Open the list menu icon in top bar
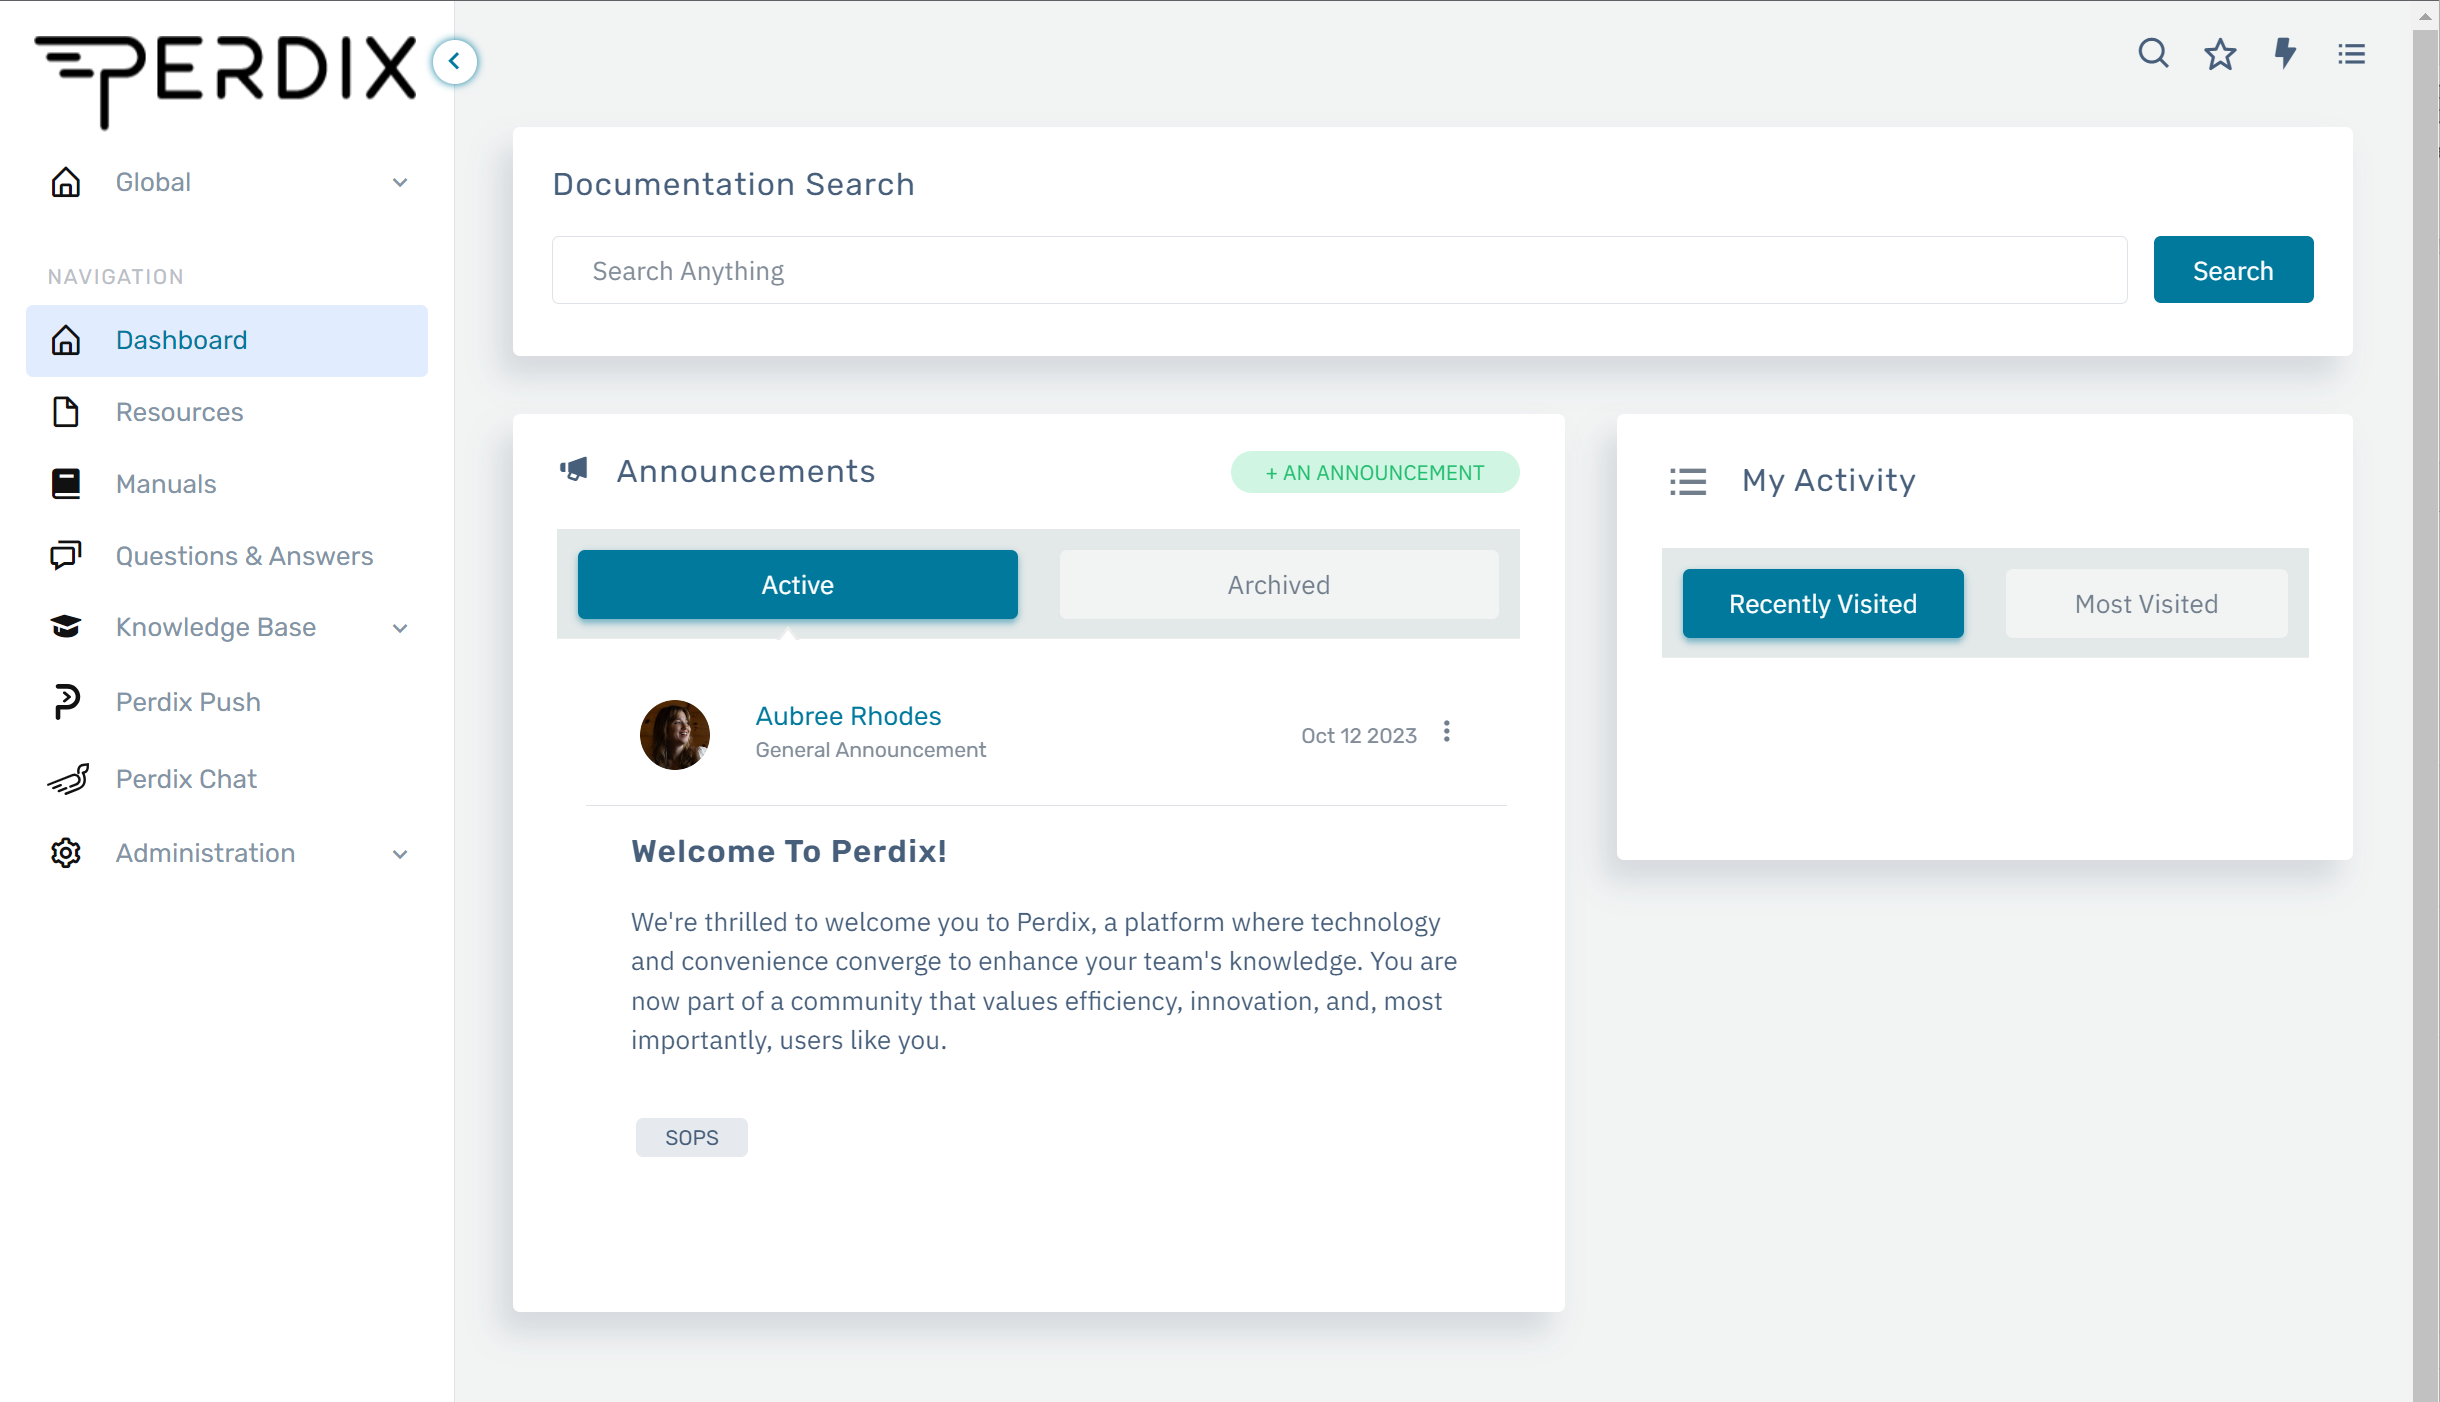Viewport: 2440px width, 1402px height. (x=2352, y=54)
